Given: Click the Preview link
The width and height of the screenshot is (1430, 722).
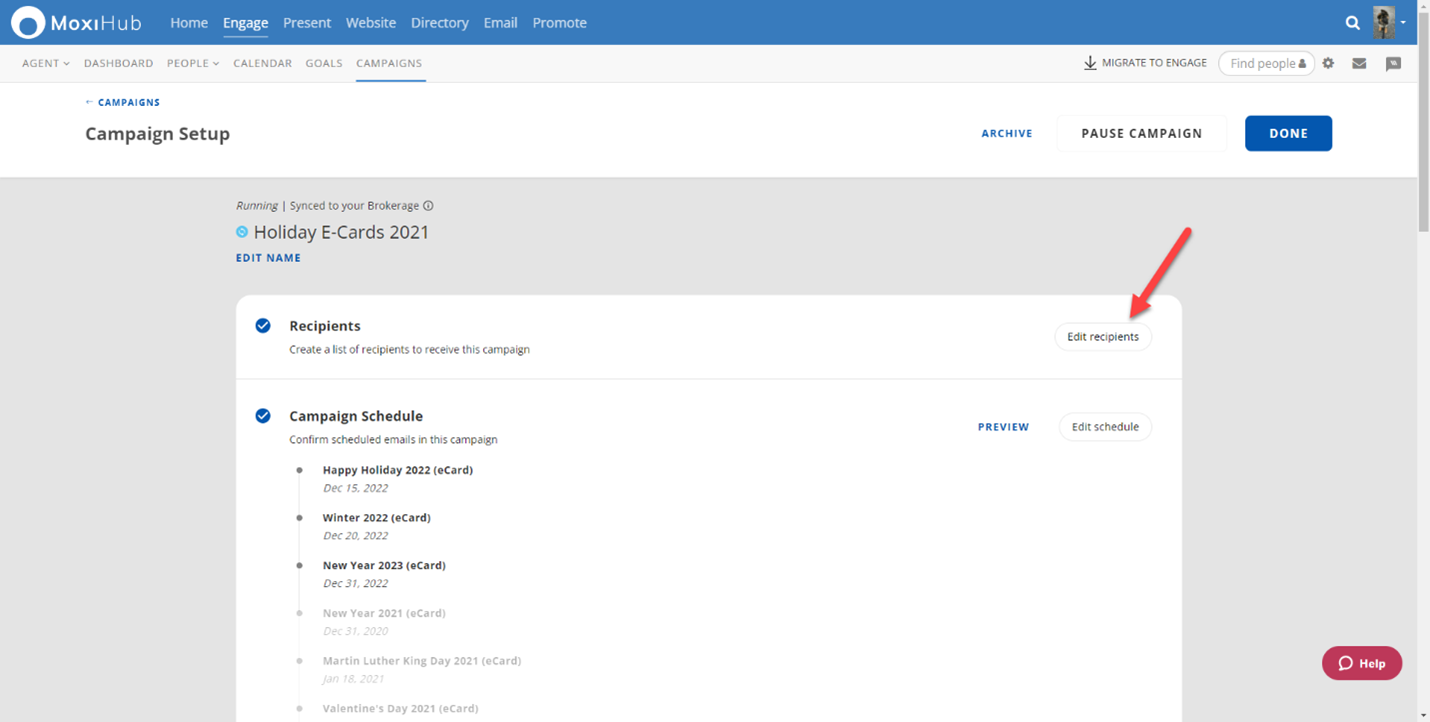Looking at the screenshot, I should coord(1003,427).
